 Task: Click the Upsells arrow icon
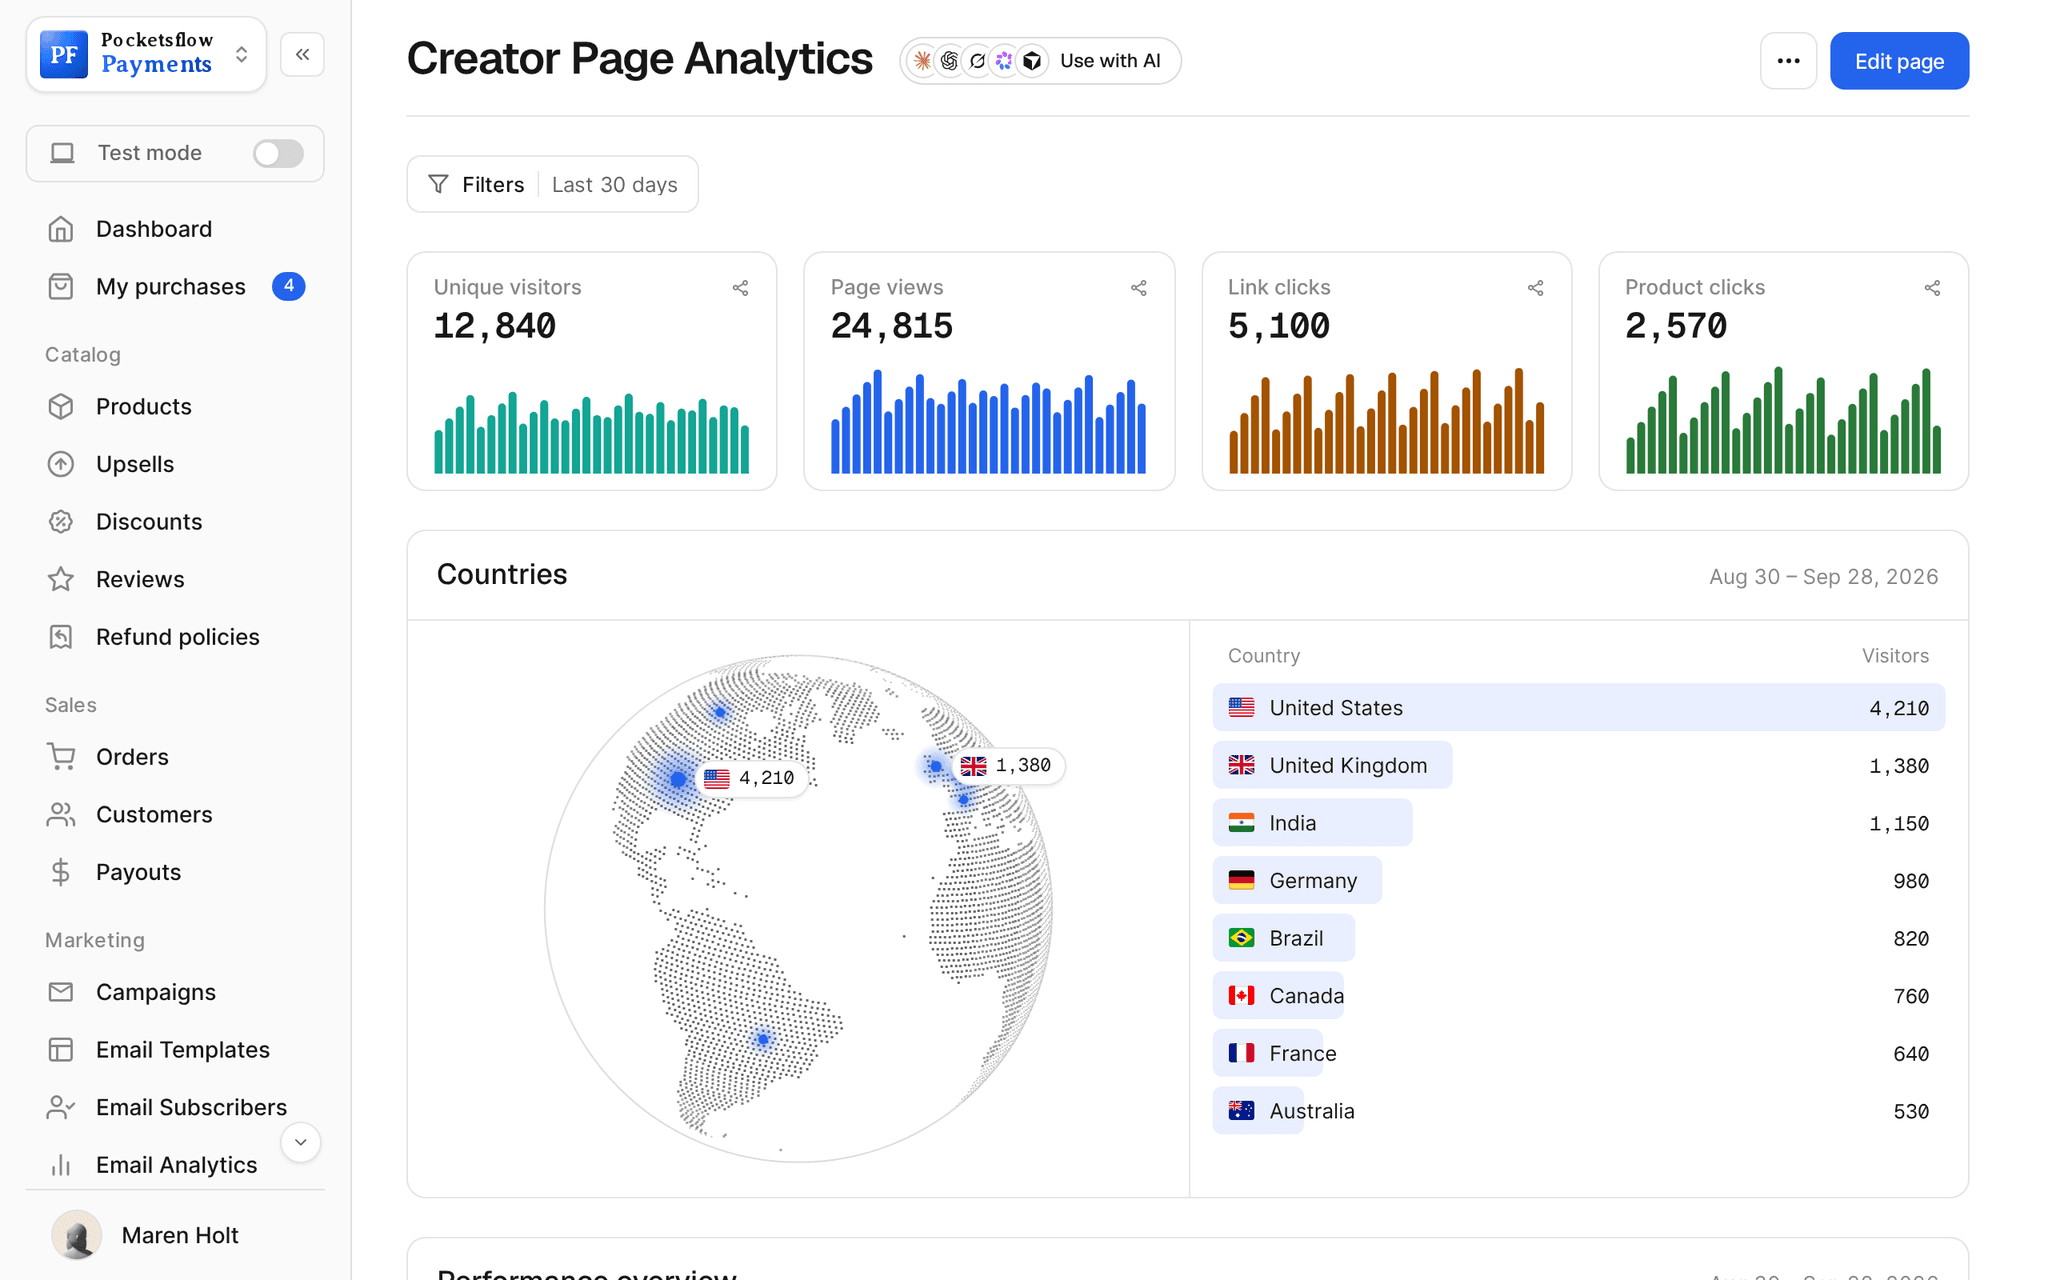(61, 464)
